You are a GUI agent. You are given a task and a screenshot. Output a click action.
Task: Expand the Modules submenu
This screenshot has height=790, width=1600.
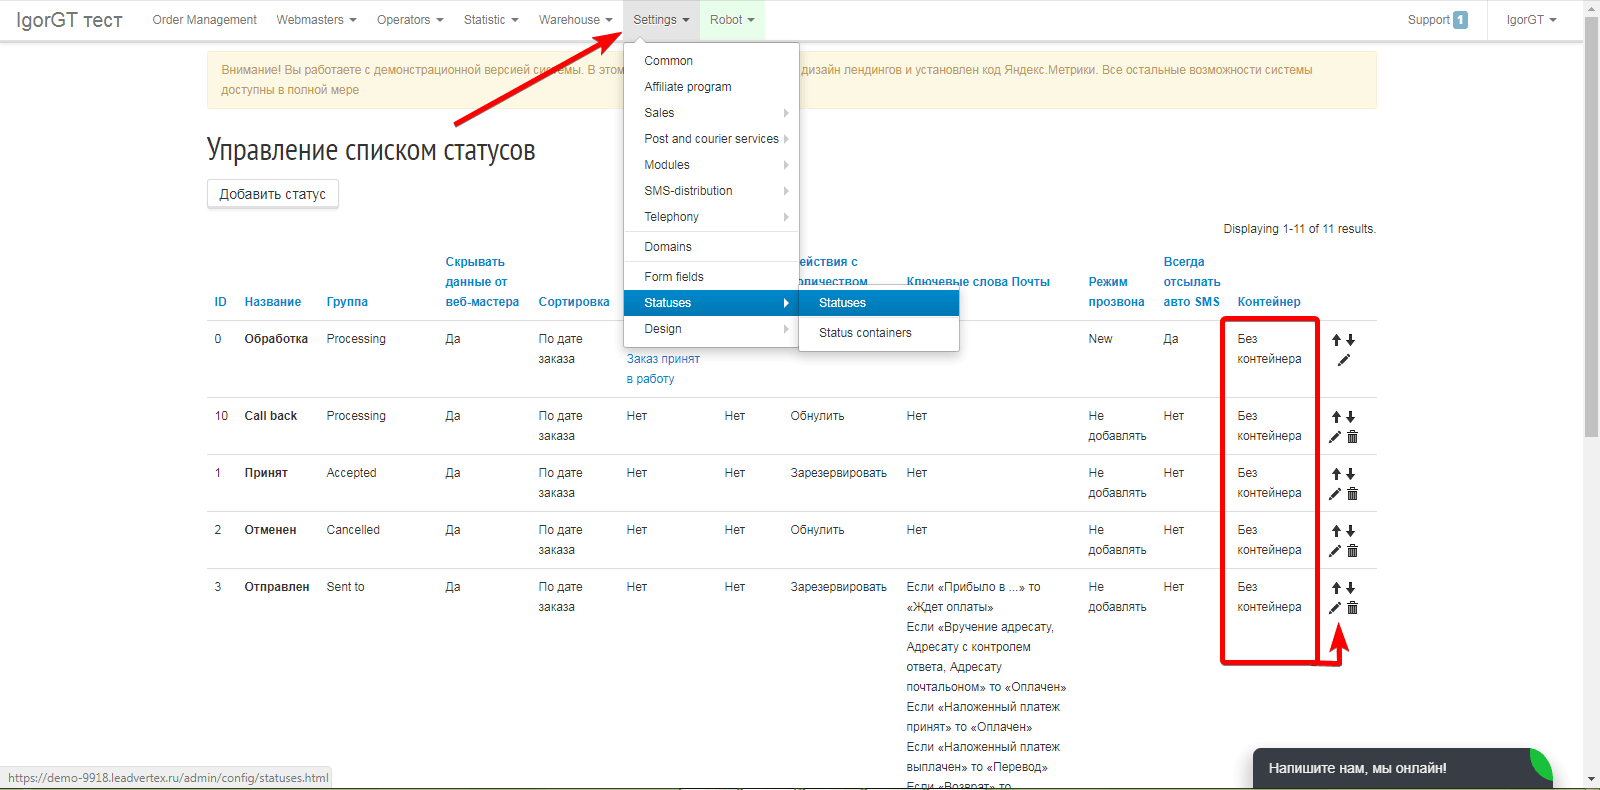pyautogui.click(x=711, y=165)
